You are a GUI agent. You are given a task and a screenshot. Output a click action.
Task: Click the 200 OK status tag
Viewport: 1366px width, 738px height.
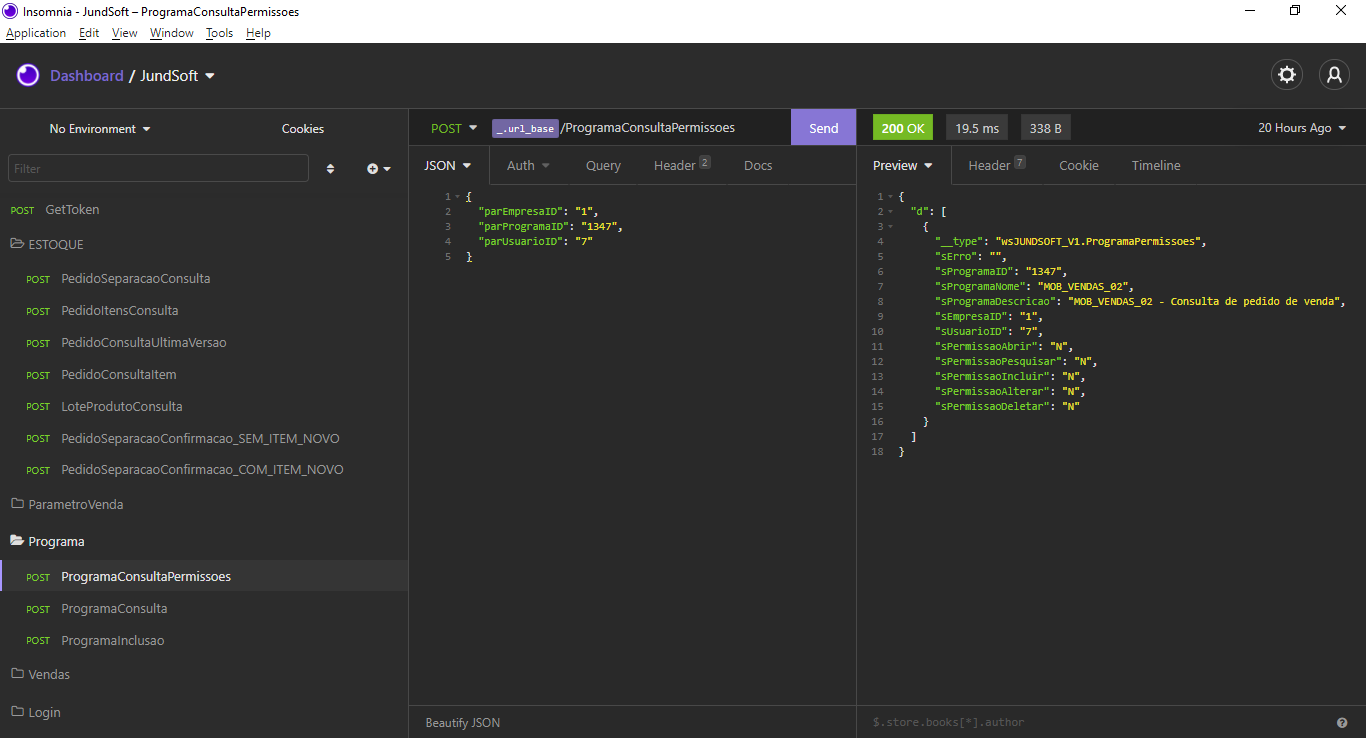click(x=903, y=128)
